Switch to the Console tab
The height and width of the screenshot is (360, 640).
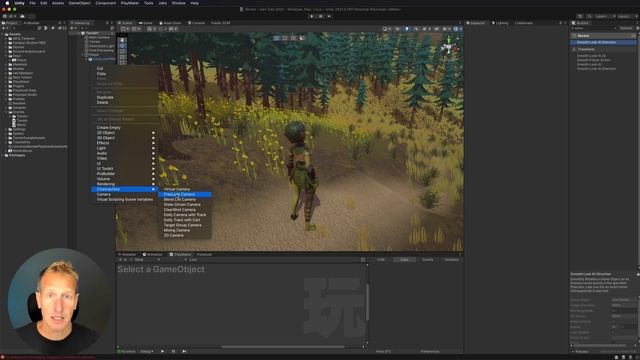197,23
